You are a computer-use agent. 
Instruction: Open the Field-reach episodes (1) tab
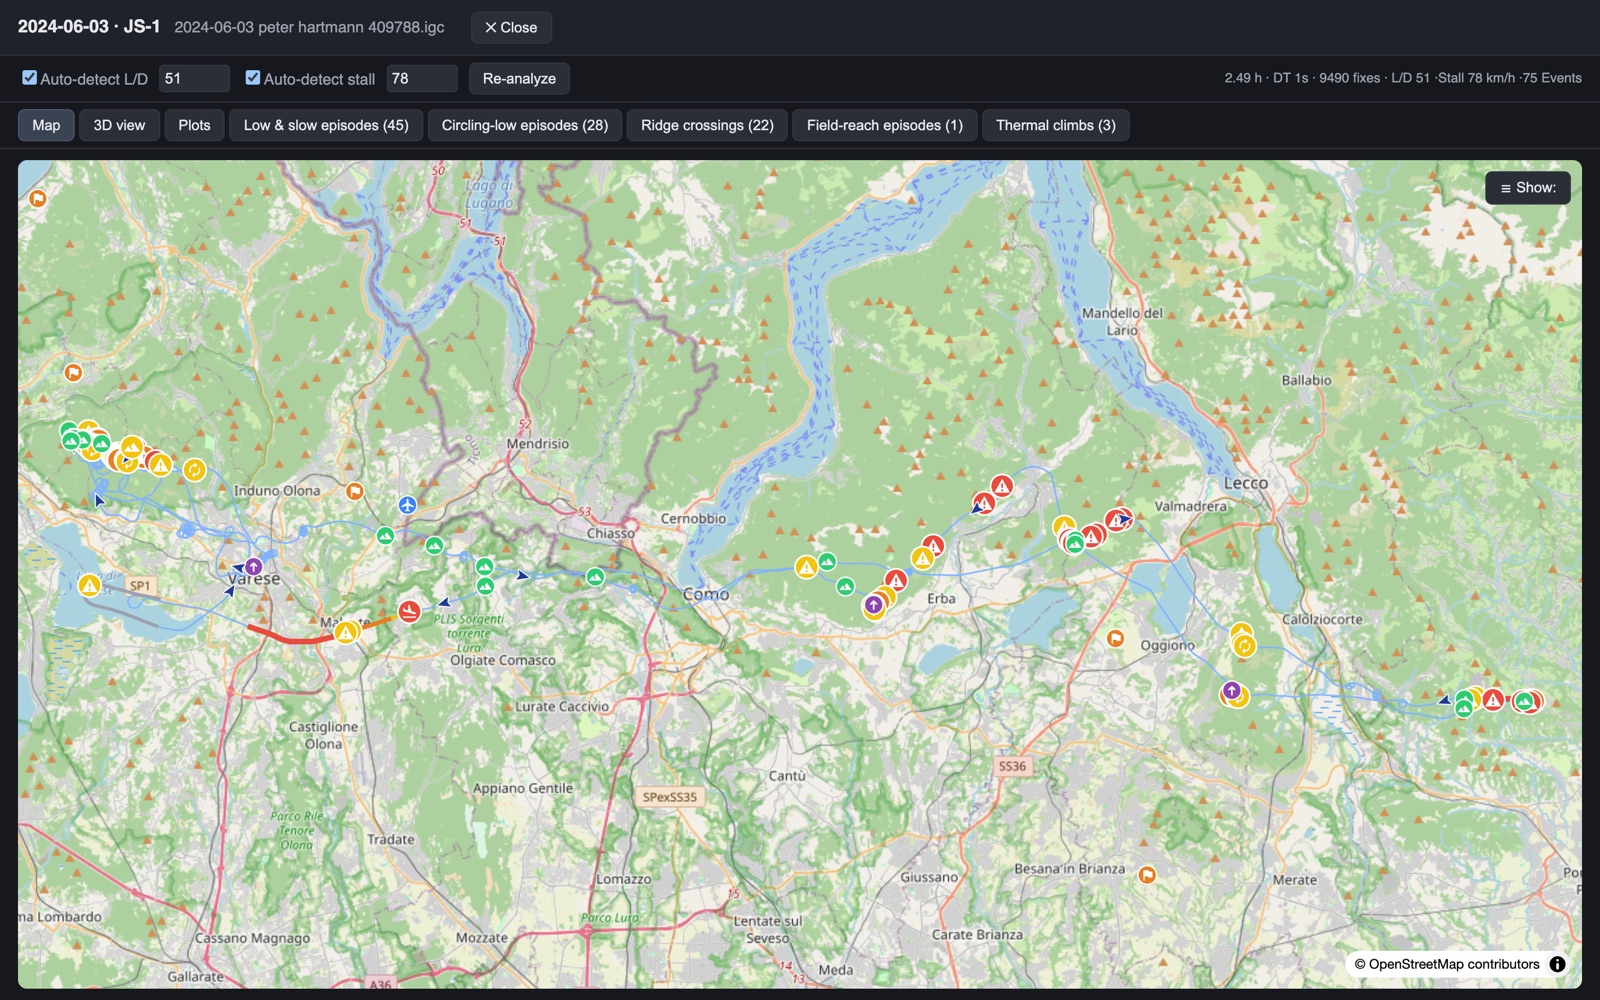click(885, 125)
